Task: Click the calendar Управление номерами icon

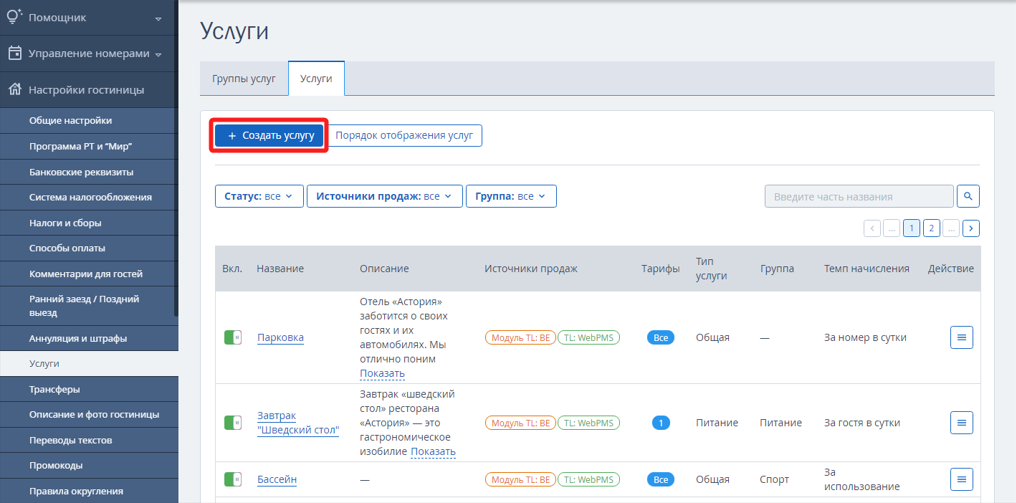Action: [x=15, y=53]
